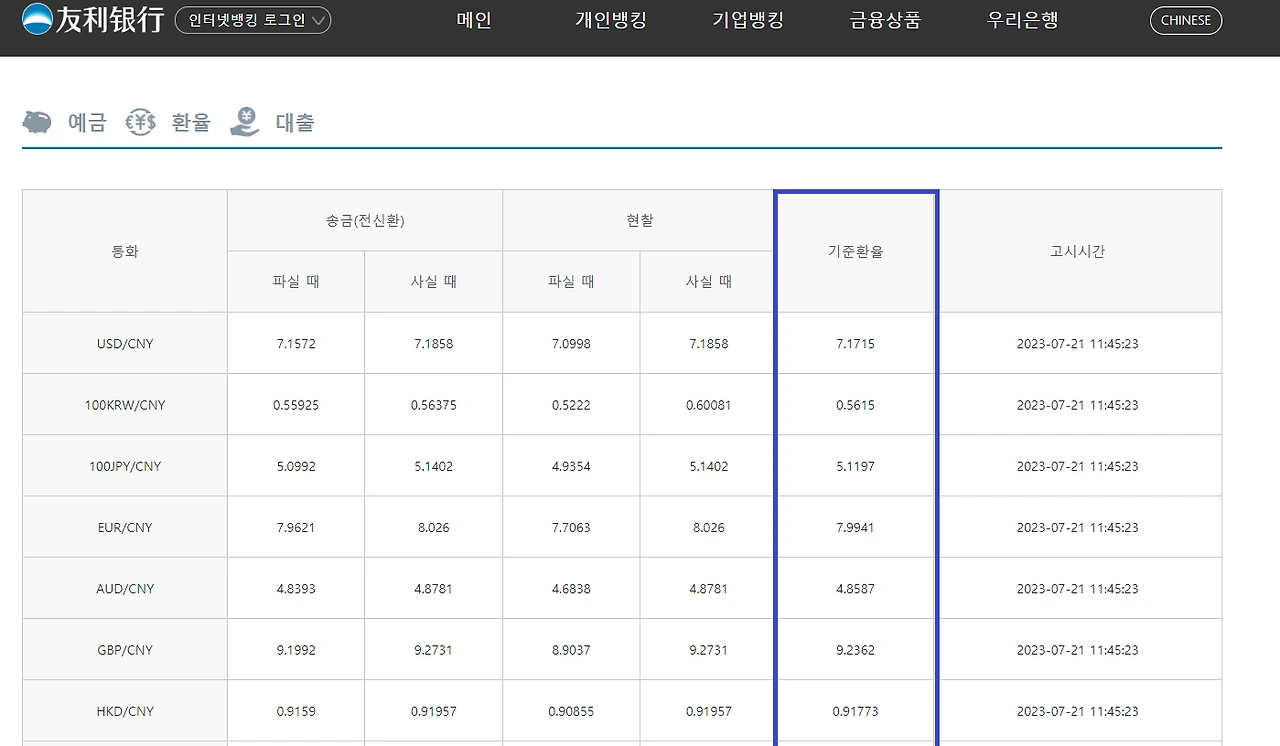Image resolution: width=1280 pixels, height=746 pixels.
Task: Select the USD/CNY currency row
Action: pyautogui.click(x=124, y=342)
